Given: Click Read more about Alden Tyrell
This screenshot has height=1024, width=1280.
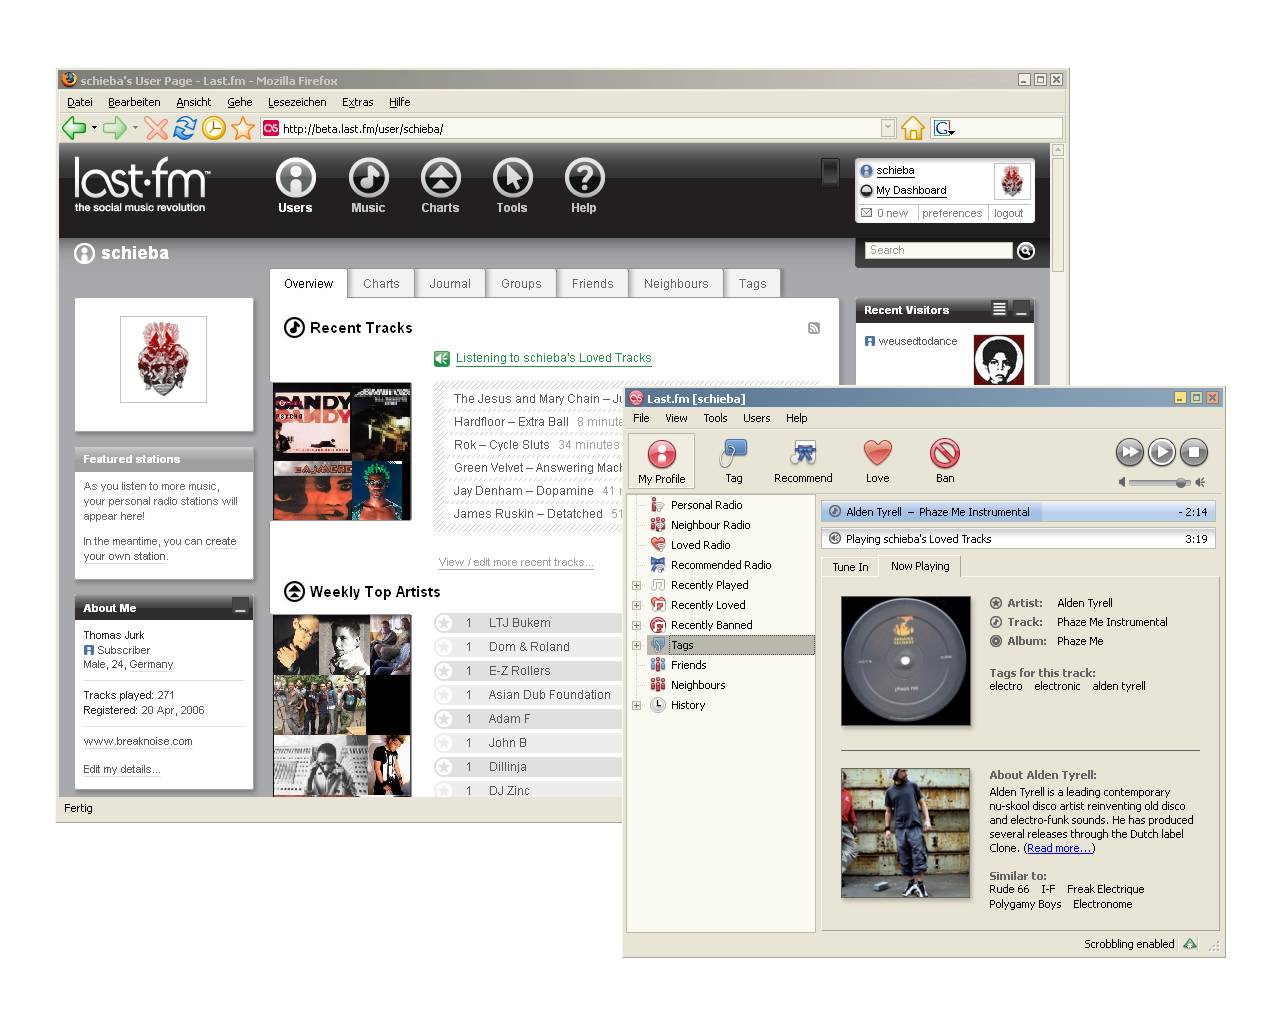Looking at the screenshot, I should [1059, 848].
